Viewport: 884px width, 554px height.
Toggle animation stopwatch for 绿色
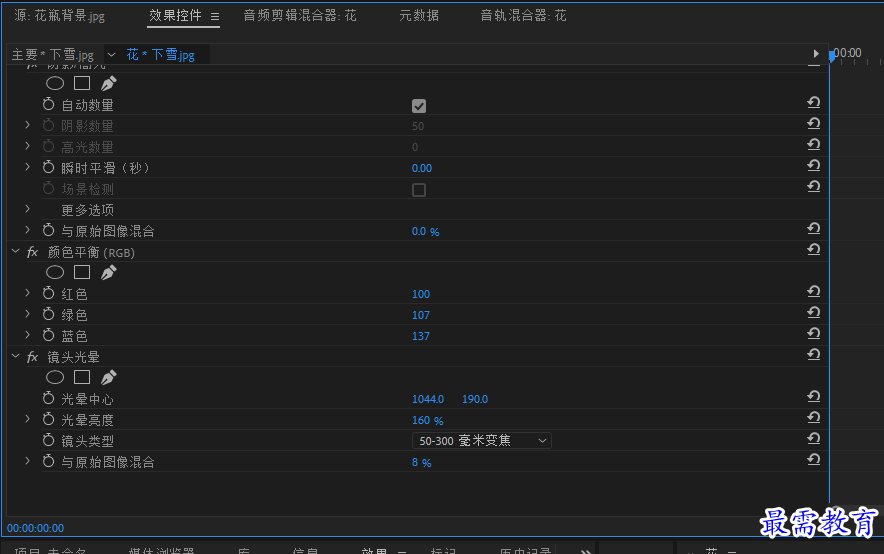(x=48, y=313)
